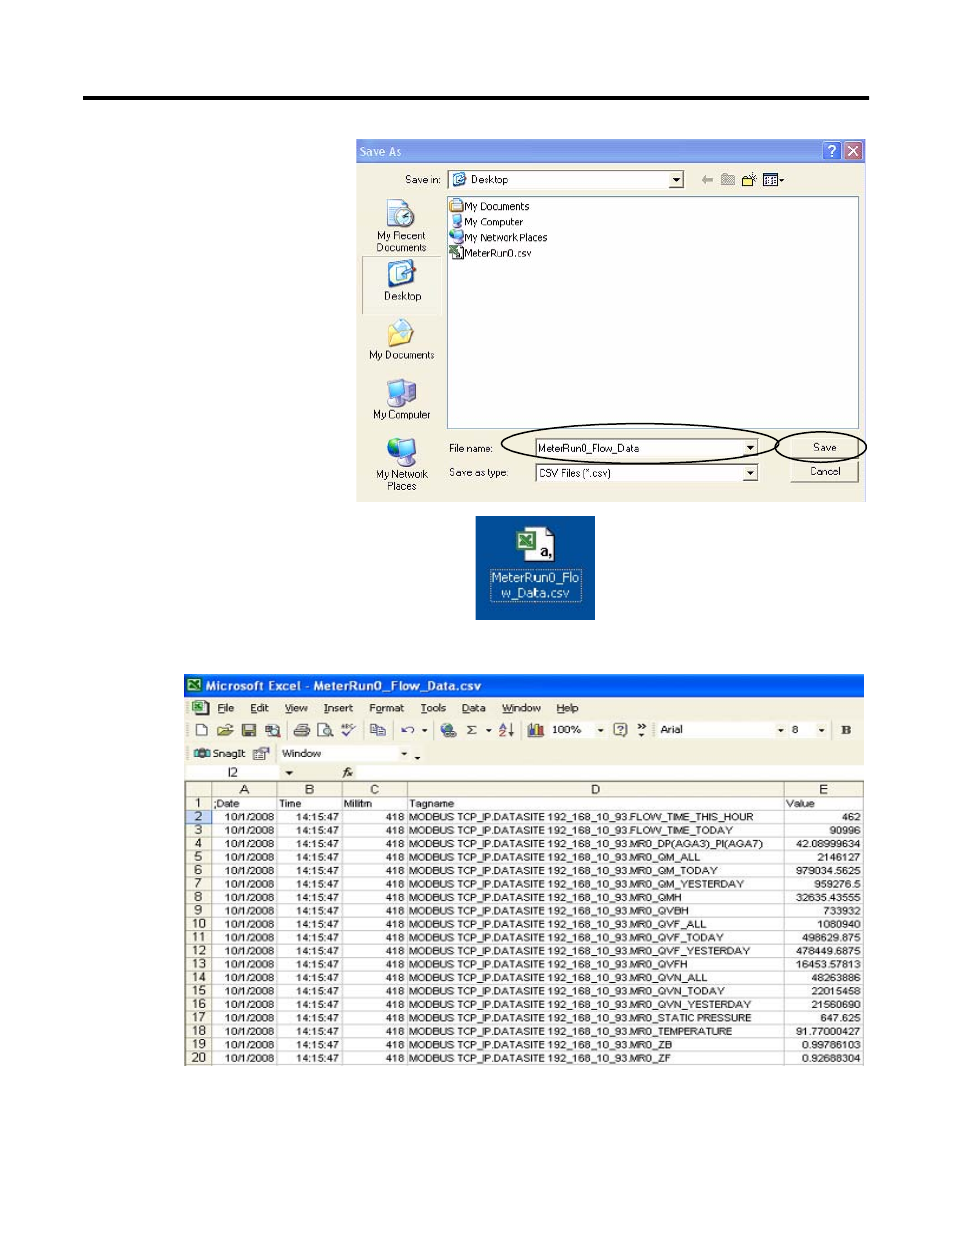Viewport: 954px width, 1235px height.
Task: Click Cancel in the Save As dialog
Action: (824, 471)
